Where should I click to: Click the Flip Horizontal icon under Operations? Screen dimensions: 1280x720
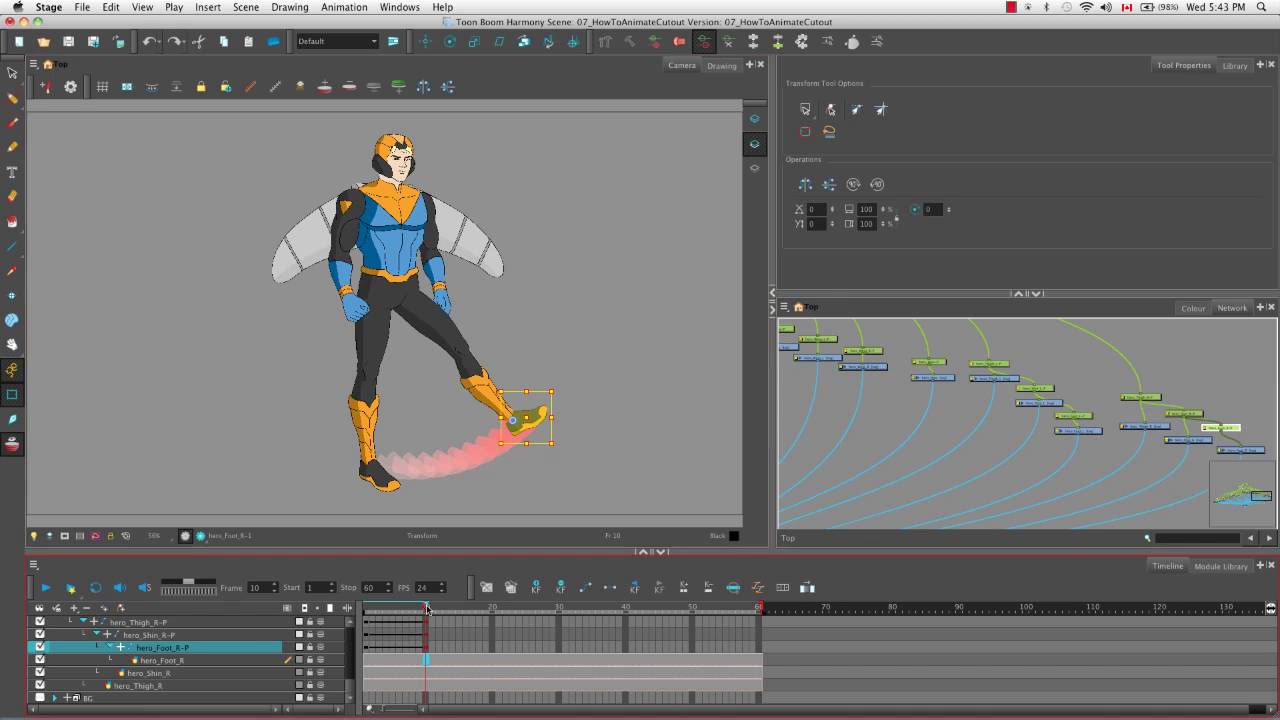805,184
